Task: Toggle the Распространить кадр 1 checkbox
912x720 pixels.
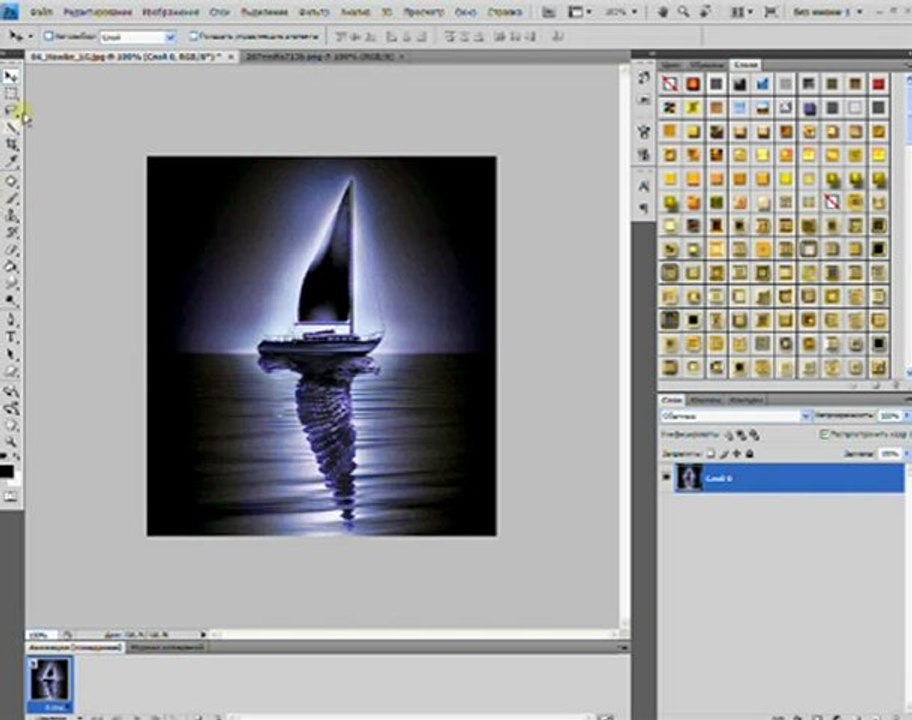Action: tap(824, 434)
